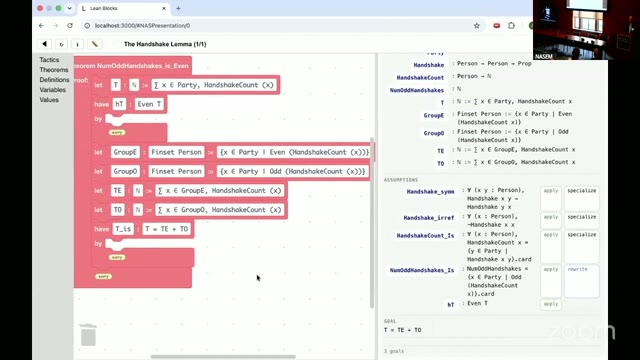This screenshot has height=360, width=640.
Task: Click specialize button for Handshake_symm
Action: (x=582, y=198)
